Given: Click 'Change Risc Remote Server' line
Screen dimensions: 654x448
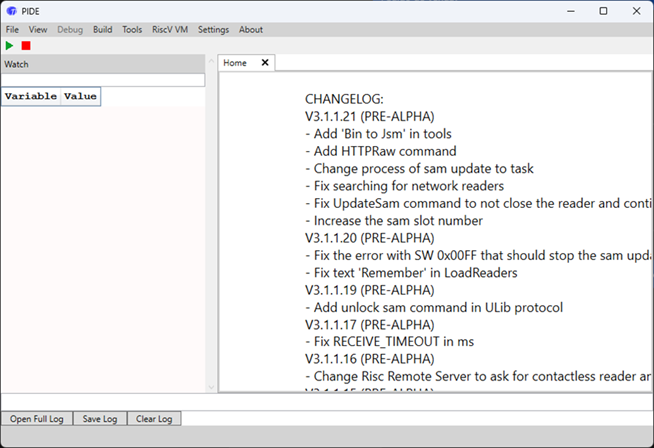Looking at the screenshot, I should pyautogui.click(x=478, y=376).
